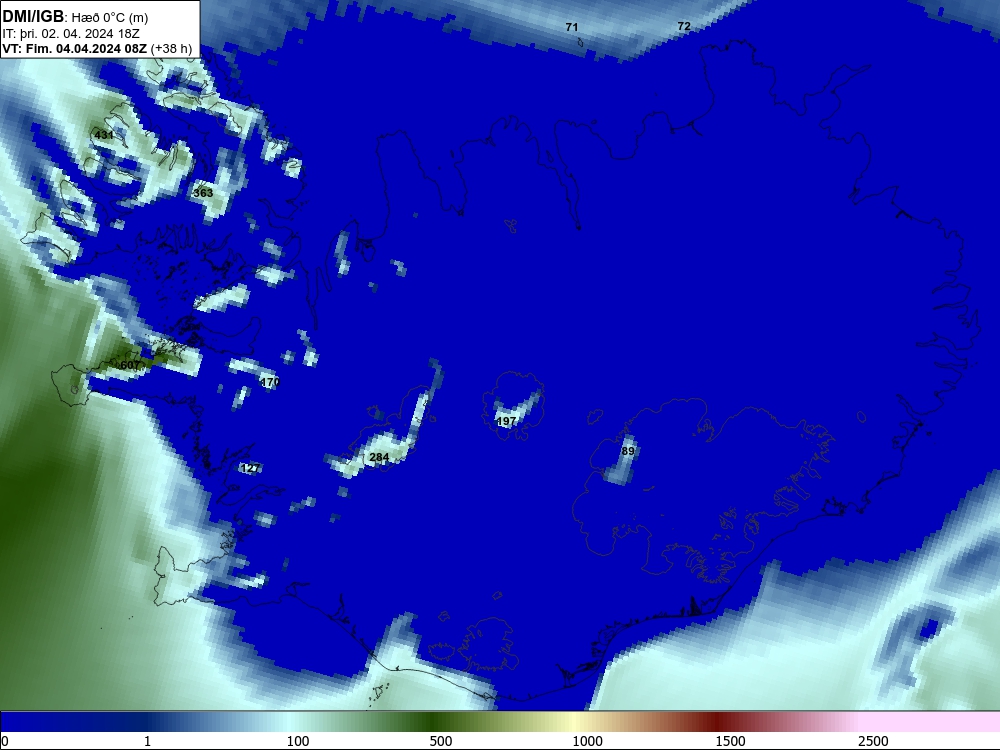Click the DMI/IGB title text
The height and width of the screenshot is (750, 1000).
tap(33, 17)
